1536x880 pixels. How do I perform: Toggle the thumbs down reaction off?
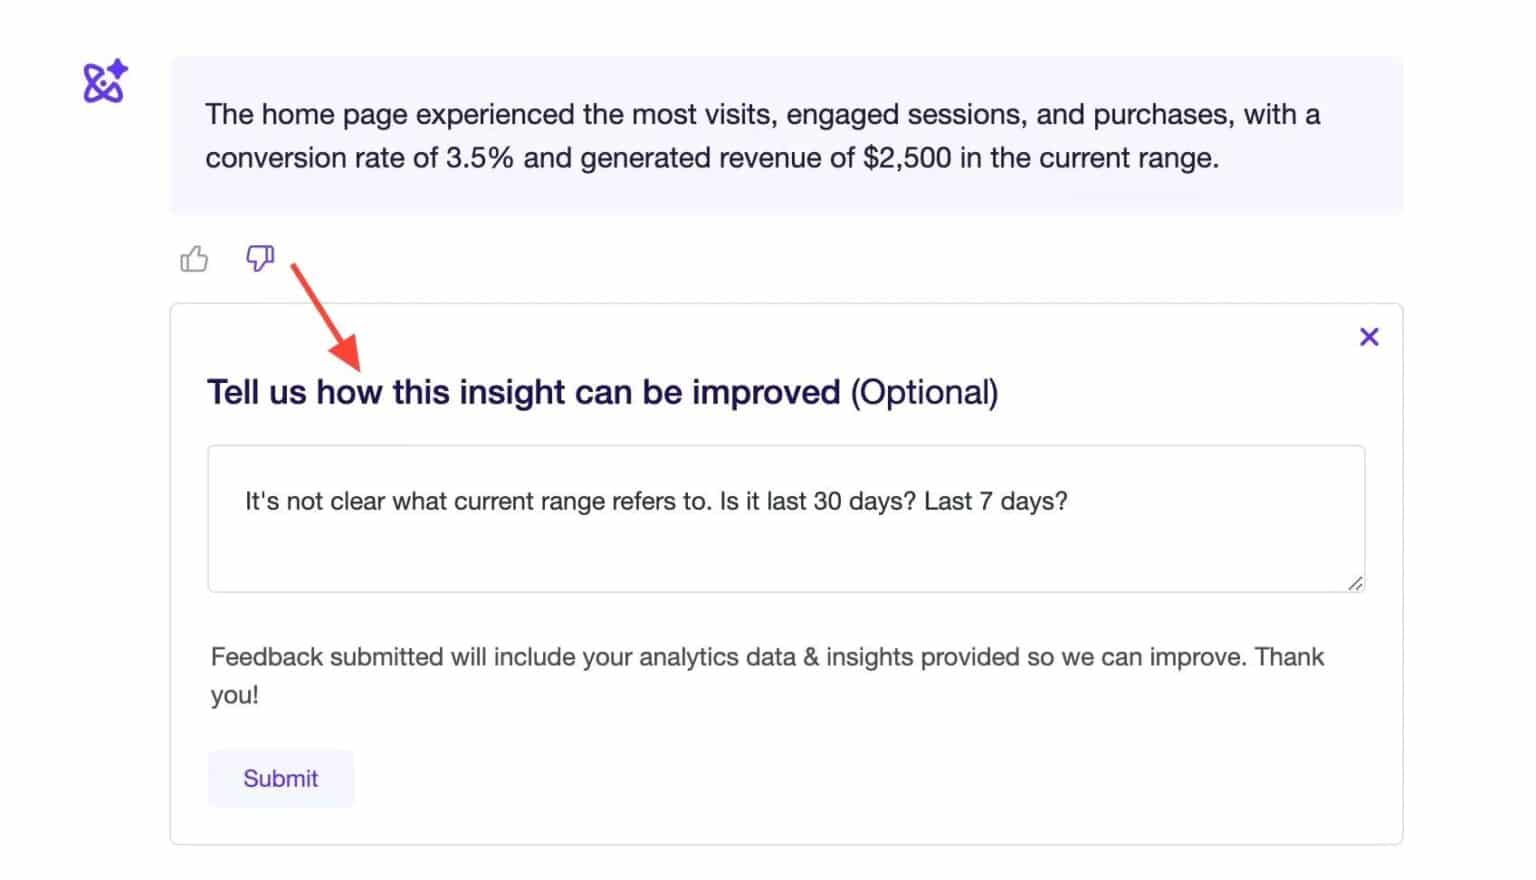[259, 259]
